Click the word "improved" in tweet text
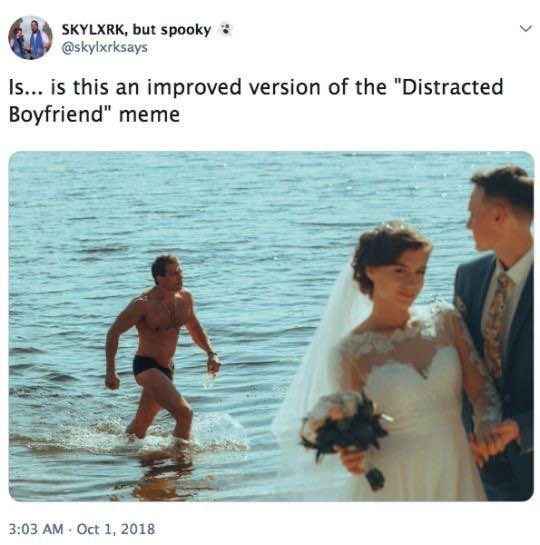This screenshot has width=540, height=545. tap(194, 88)
